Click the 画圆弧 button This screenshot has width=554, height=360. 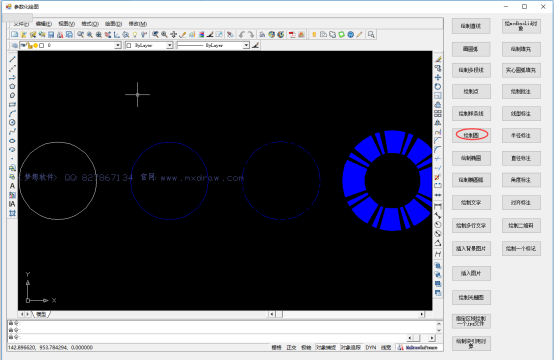pos(471,49)
